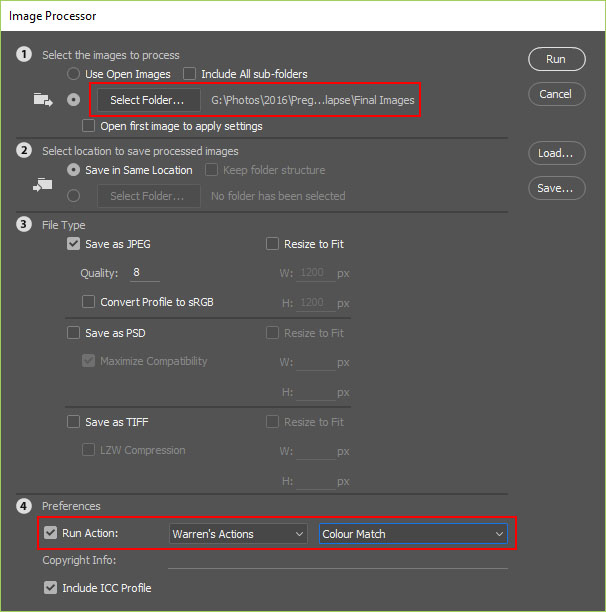Click the Load... button
This screenshot has height=612, width=606.
556,153
